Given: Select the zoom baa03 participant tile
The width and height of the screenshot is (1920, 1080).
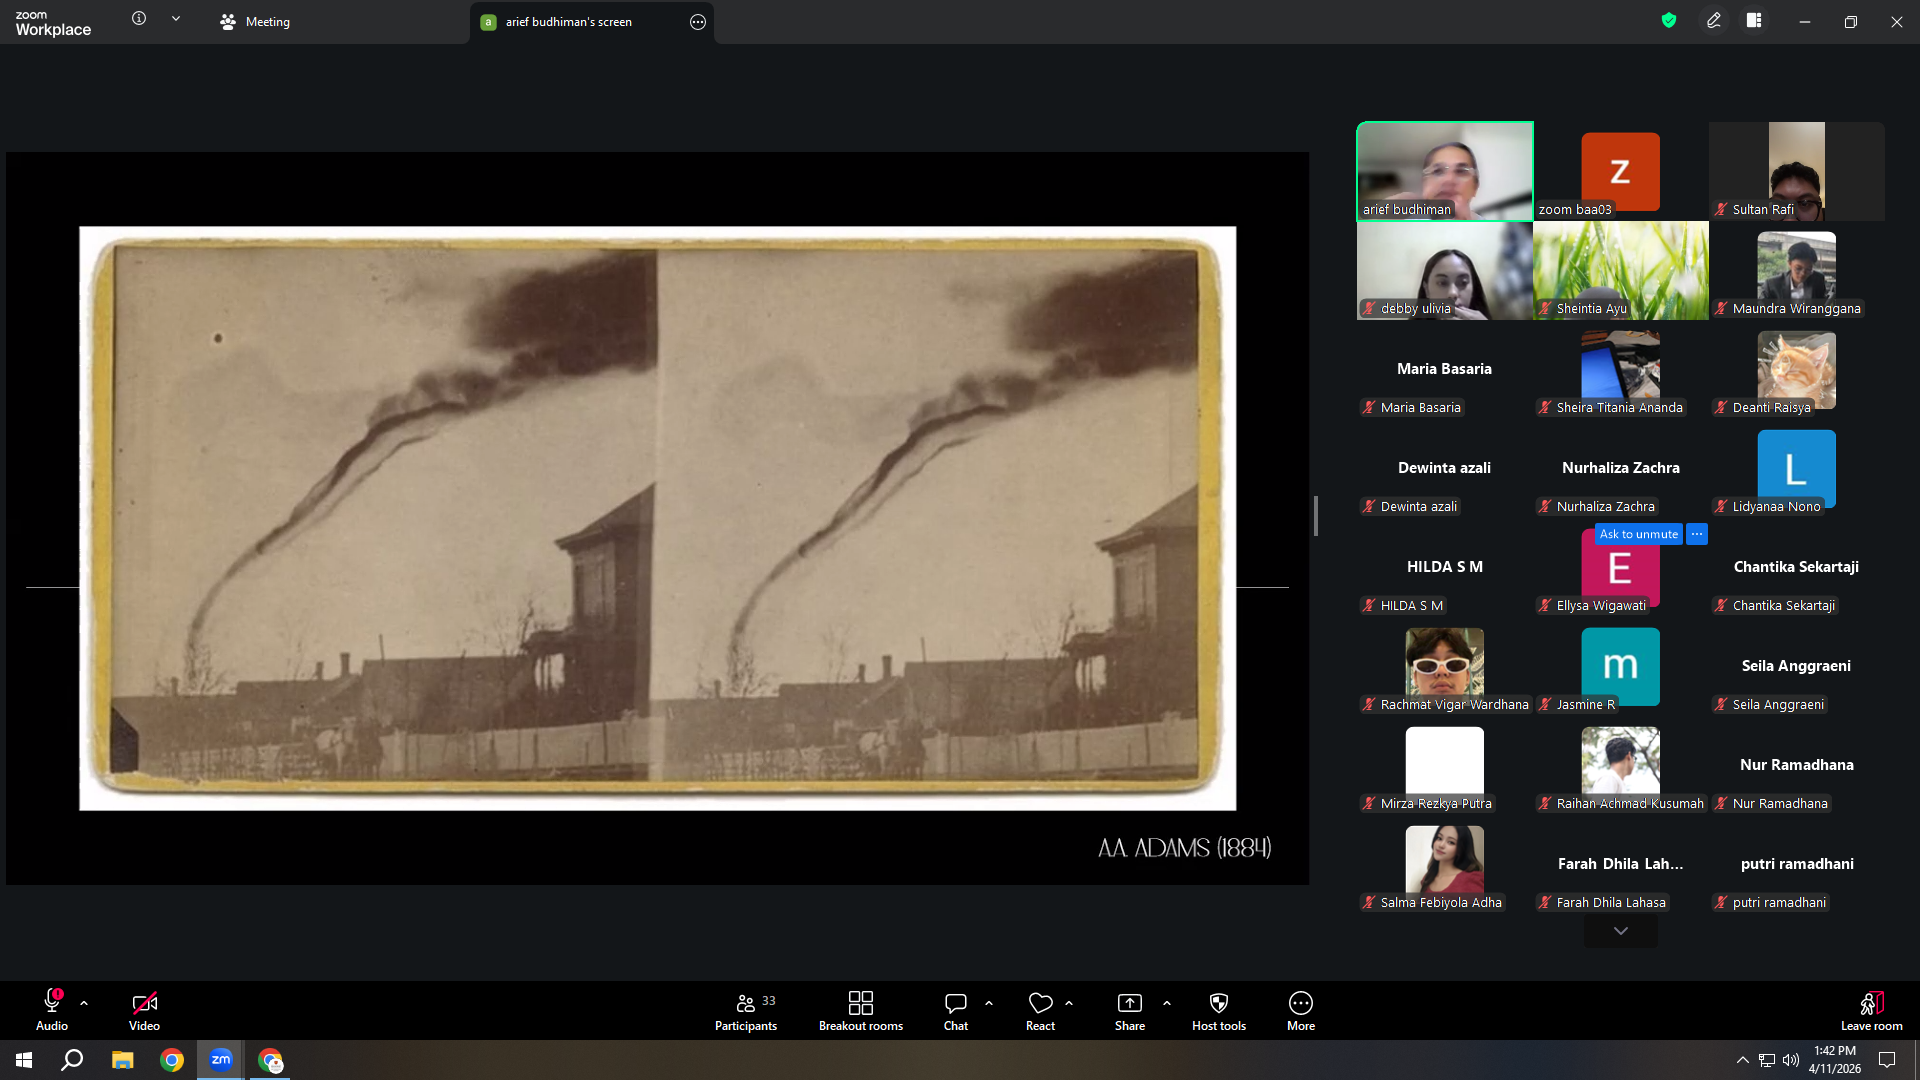Looking at the screenshot, I should (x=1621, y=171).
